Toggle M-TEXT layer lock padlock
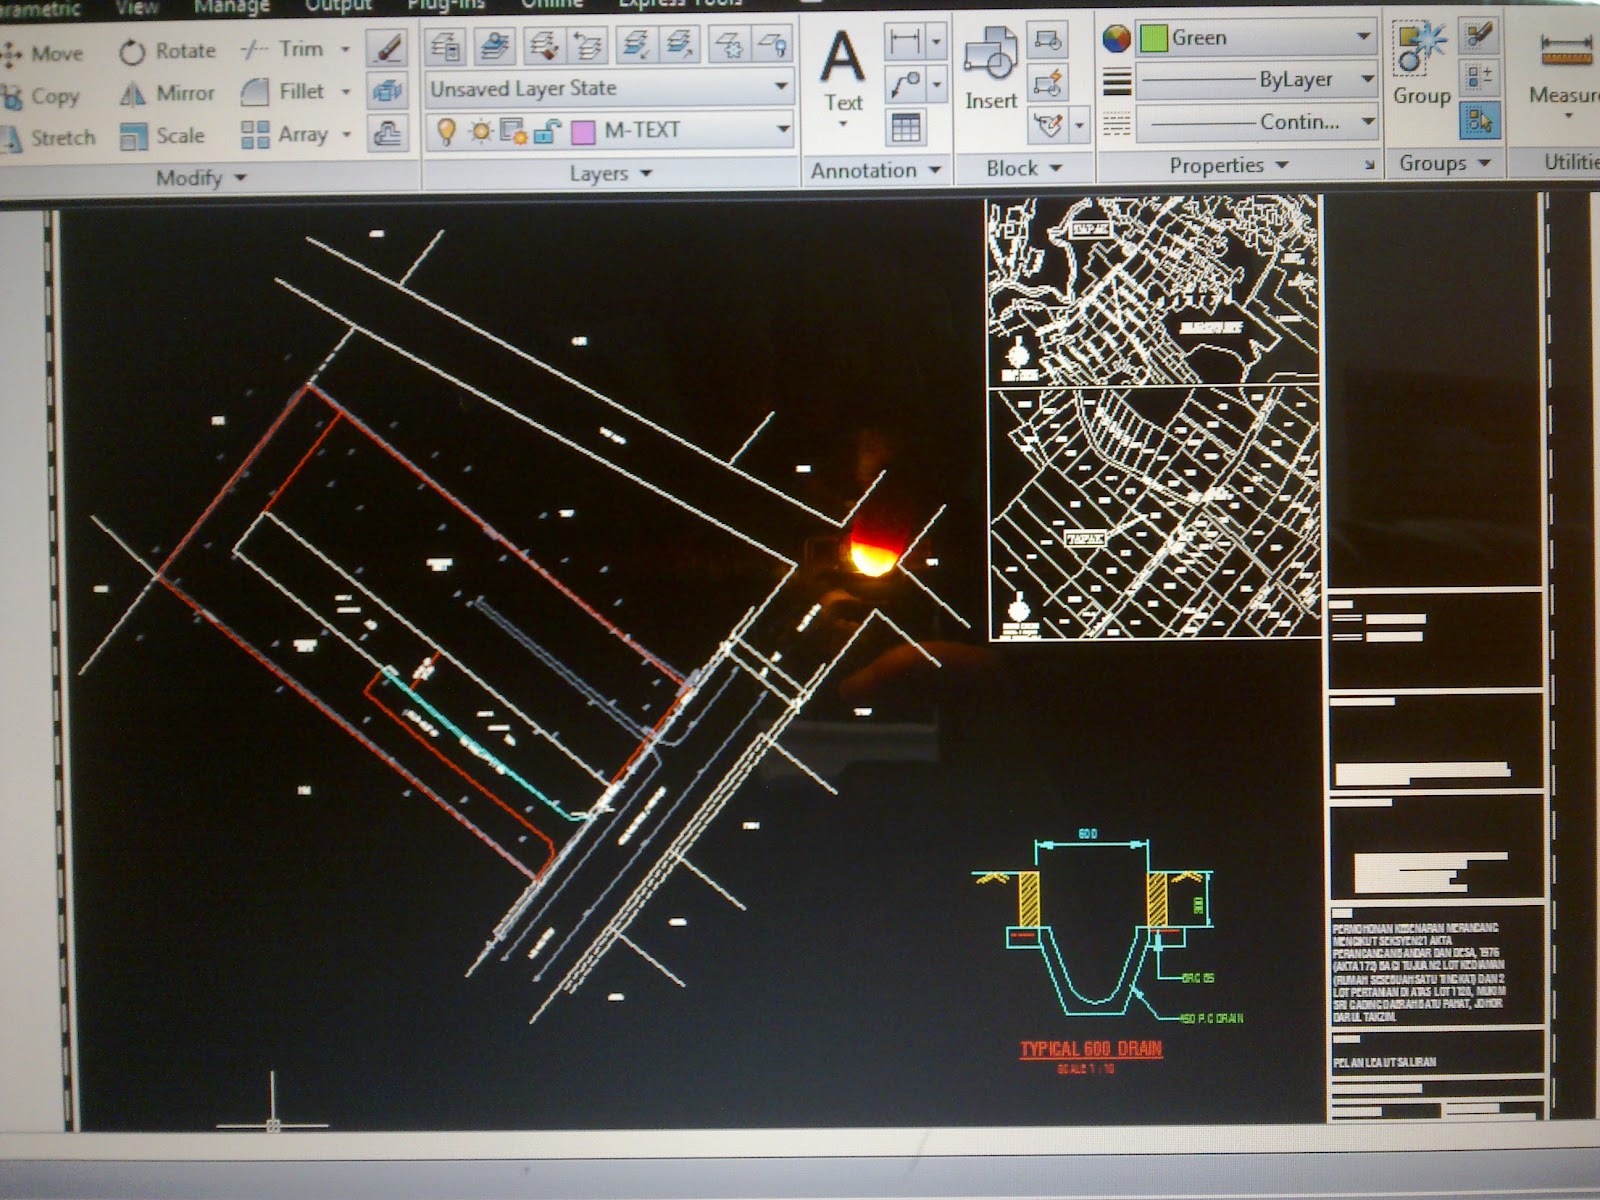Viewport: 1600px width, 1200px height. click(546, 130)
